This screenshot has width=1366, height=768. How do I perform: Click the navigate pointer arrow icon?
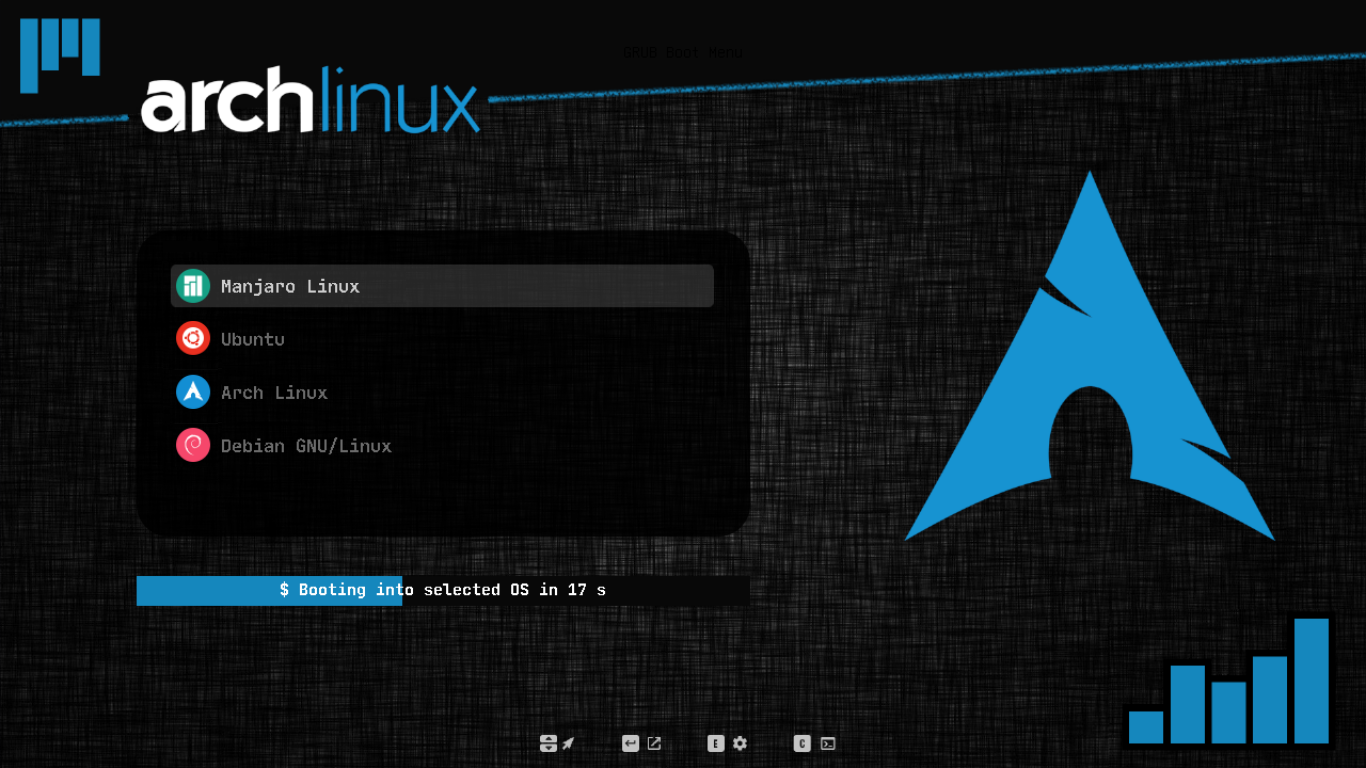pos(568,743)
